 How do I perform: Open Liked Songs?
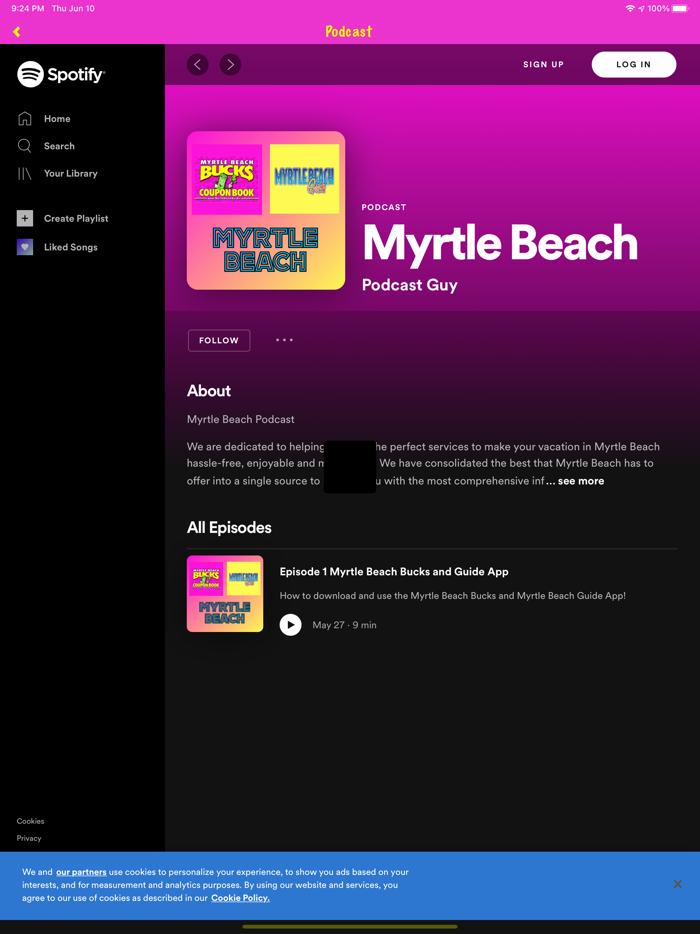[70, 247]
